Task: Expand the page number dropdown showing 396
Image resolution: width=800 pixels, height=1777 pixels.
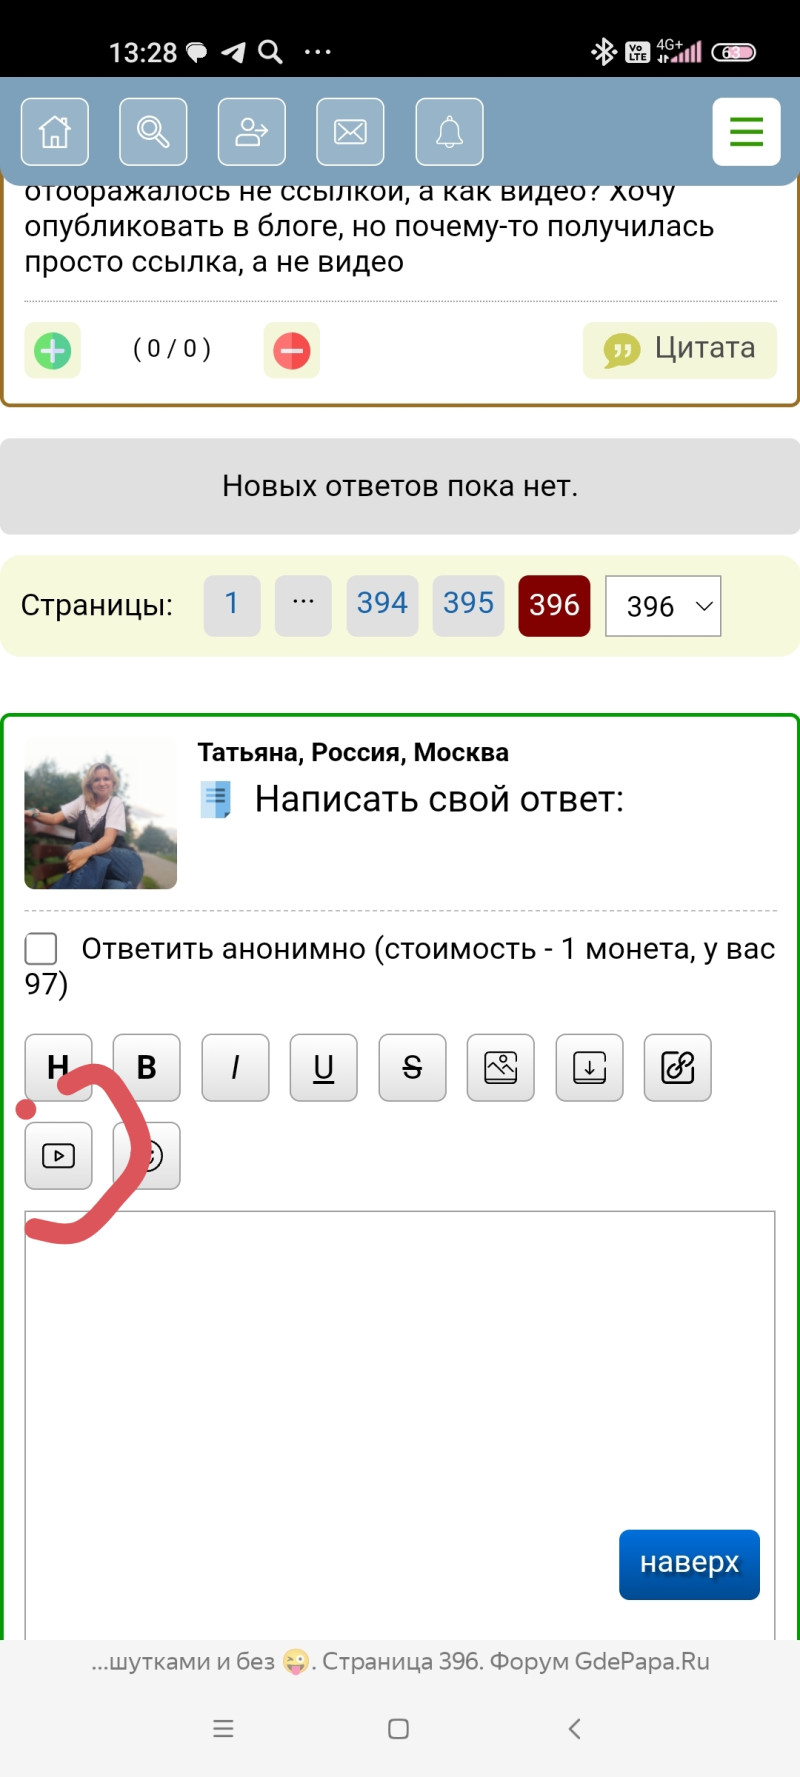Action: pyautogui.click(x=663, y=606)
